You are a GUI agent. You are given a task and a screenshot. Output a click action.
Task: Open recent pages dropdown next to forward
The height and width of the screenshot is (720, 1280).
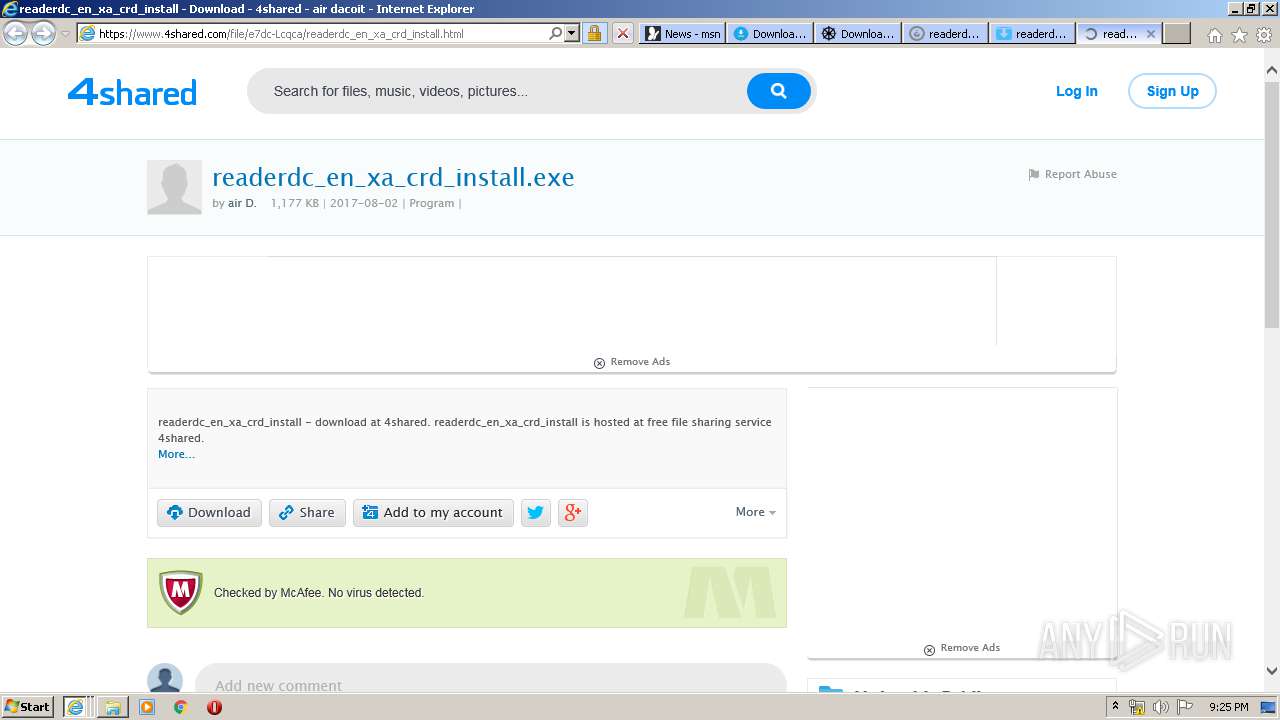coord(65,33)
